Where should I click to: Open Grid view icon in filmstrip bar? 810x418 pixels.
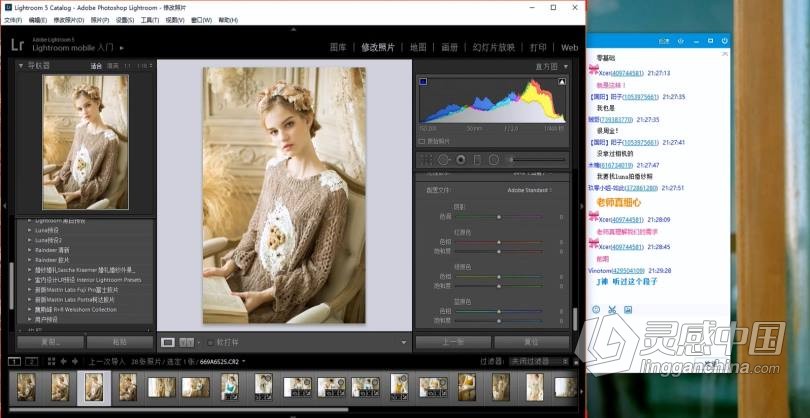coord(51,361)
